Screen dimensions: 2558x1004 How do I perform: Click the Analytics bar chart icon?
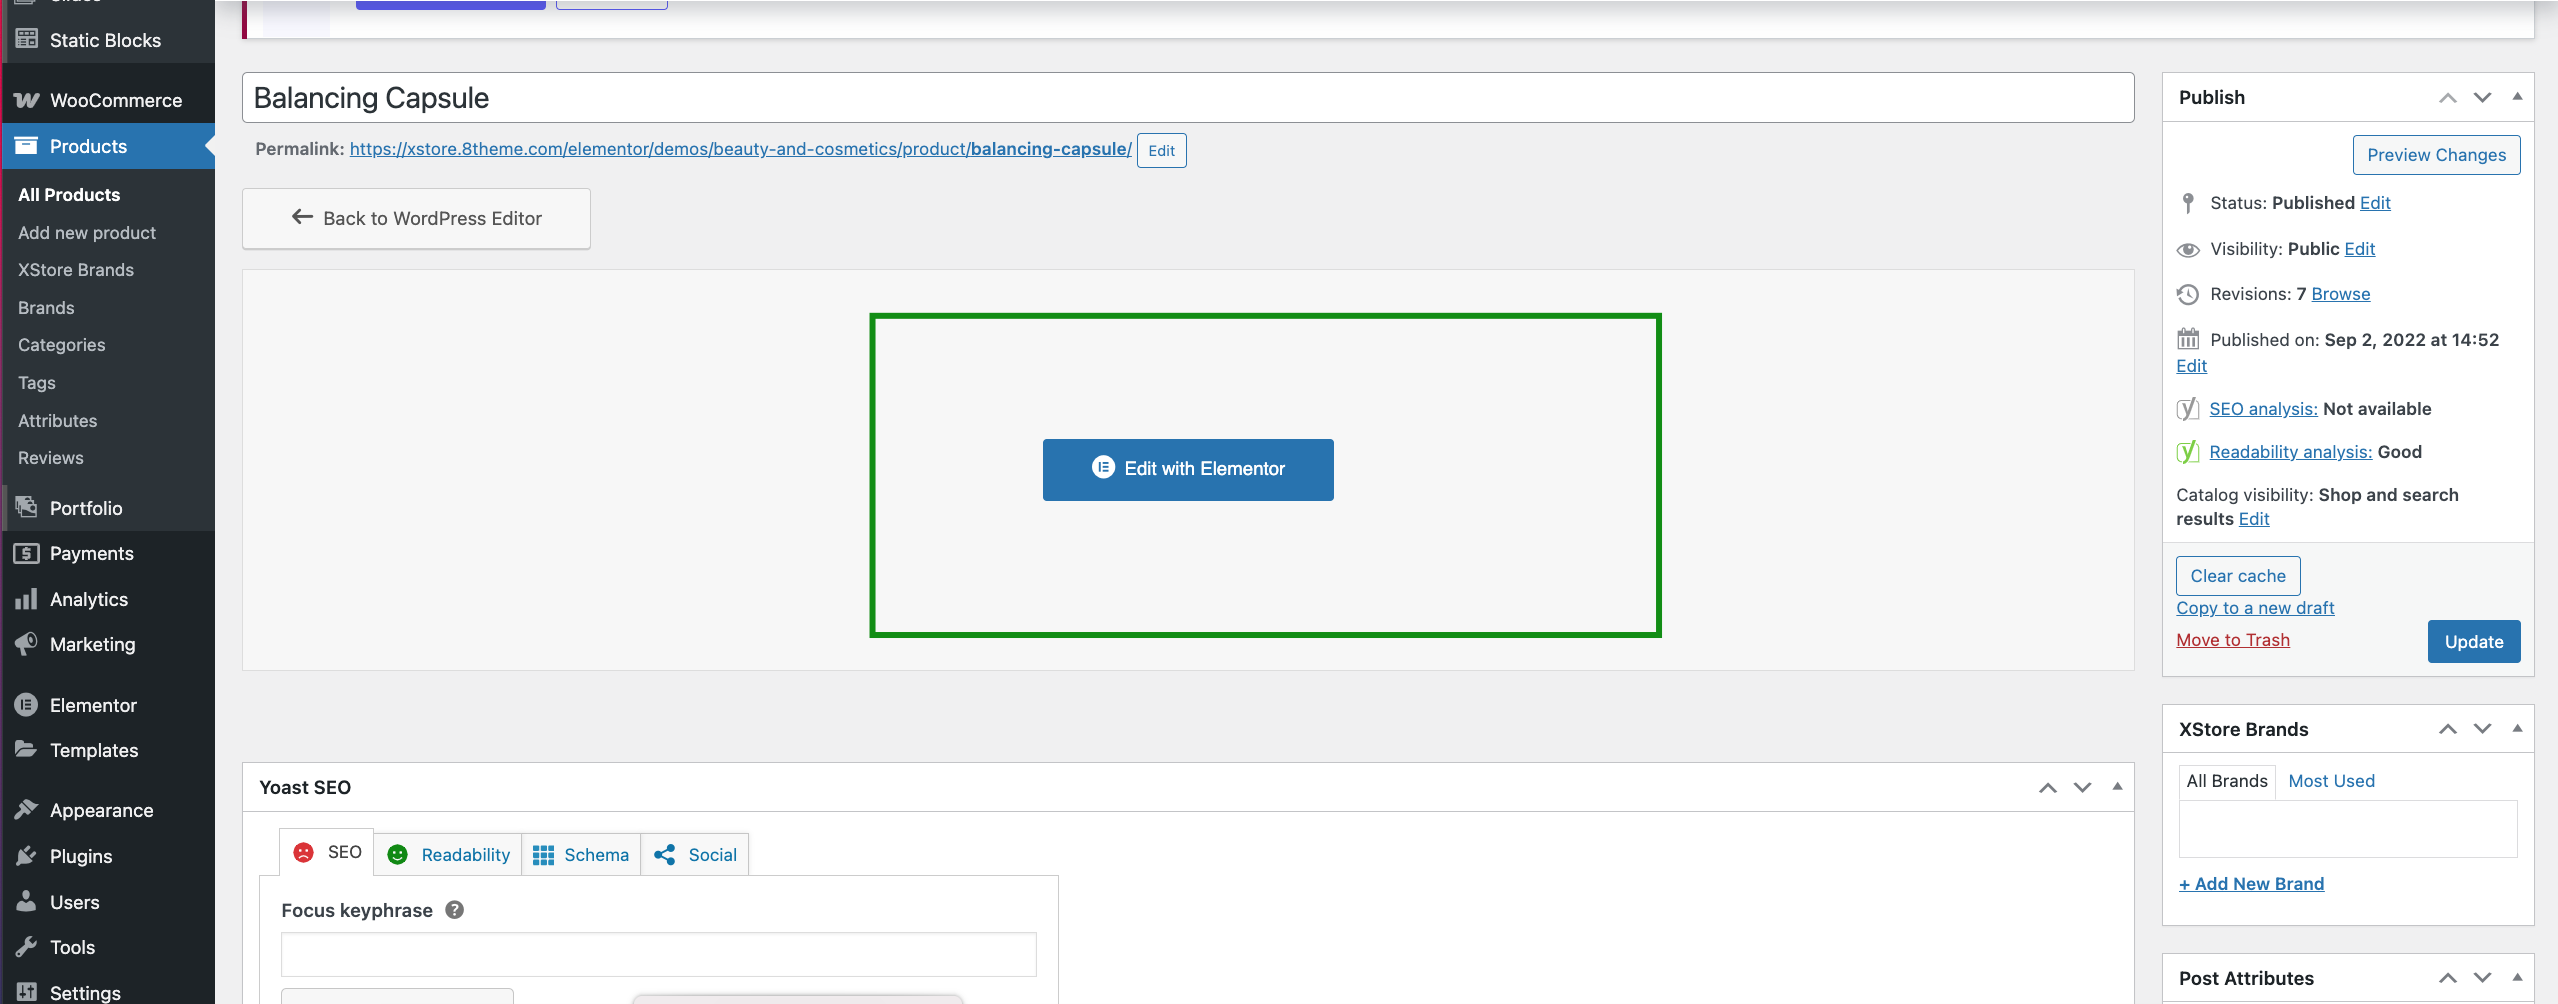(x=27, y=599)
